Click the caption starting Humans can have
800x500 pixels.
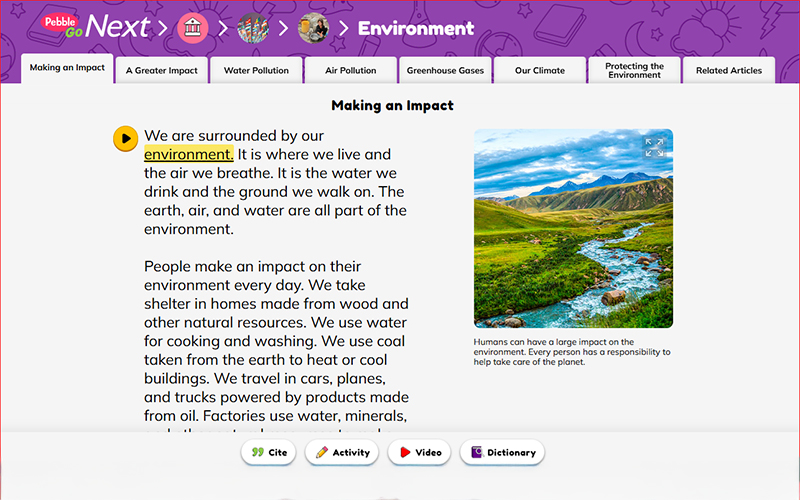click(572, 352)
